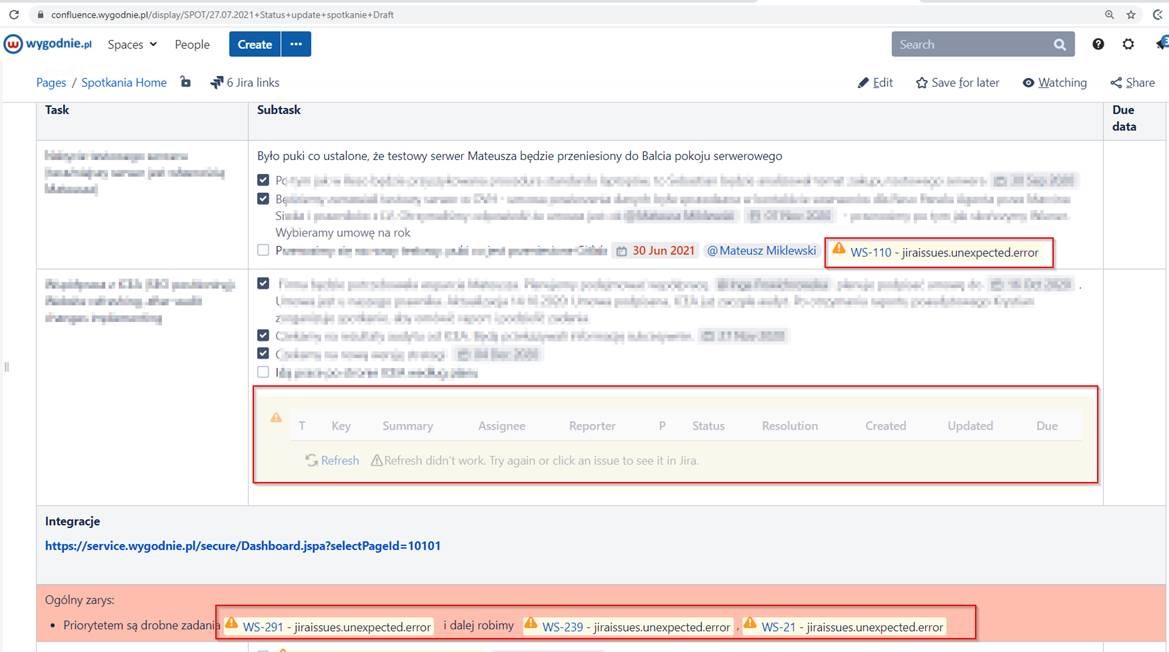1169x652 pixels.
Task: Open the Create more options ellipsis
Action: tap(296, 44)
